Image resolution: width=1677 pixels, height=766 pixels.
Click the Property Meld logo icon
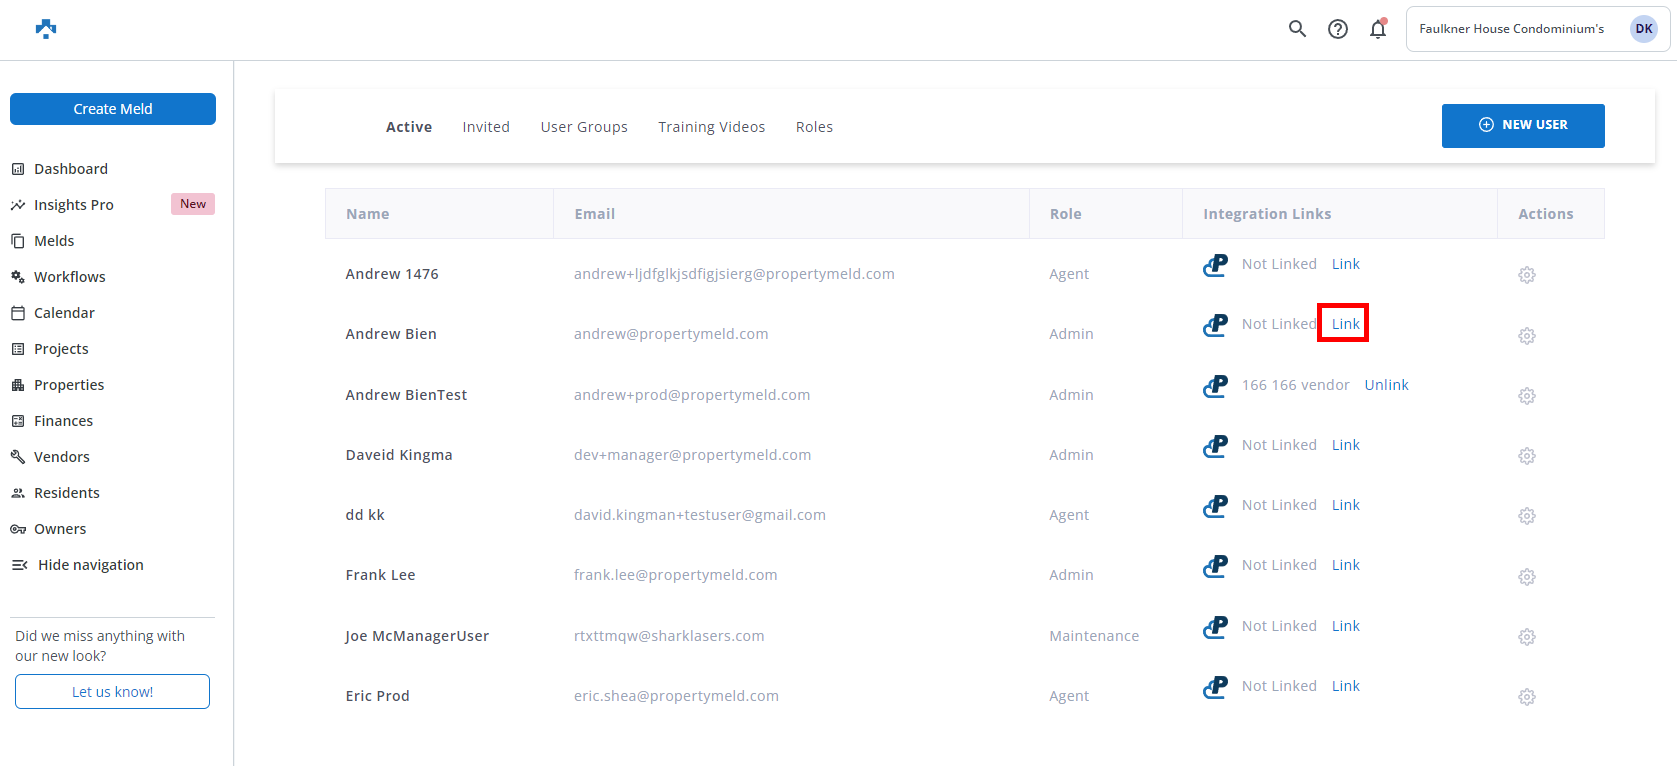[x=46, y=29]
